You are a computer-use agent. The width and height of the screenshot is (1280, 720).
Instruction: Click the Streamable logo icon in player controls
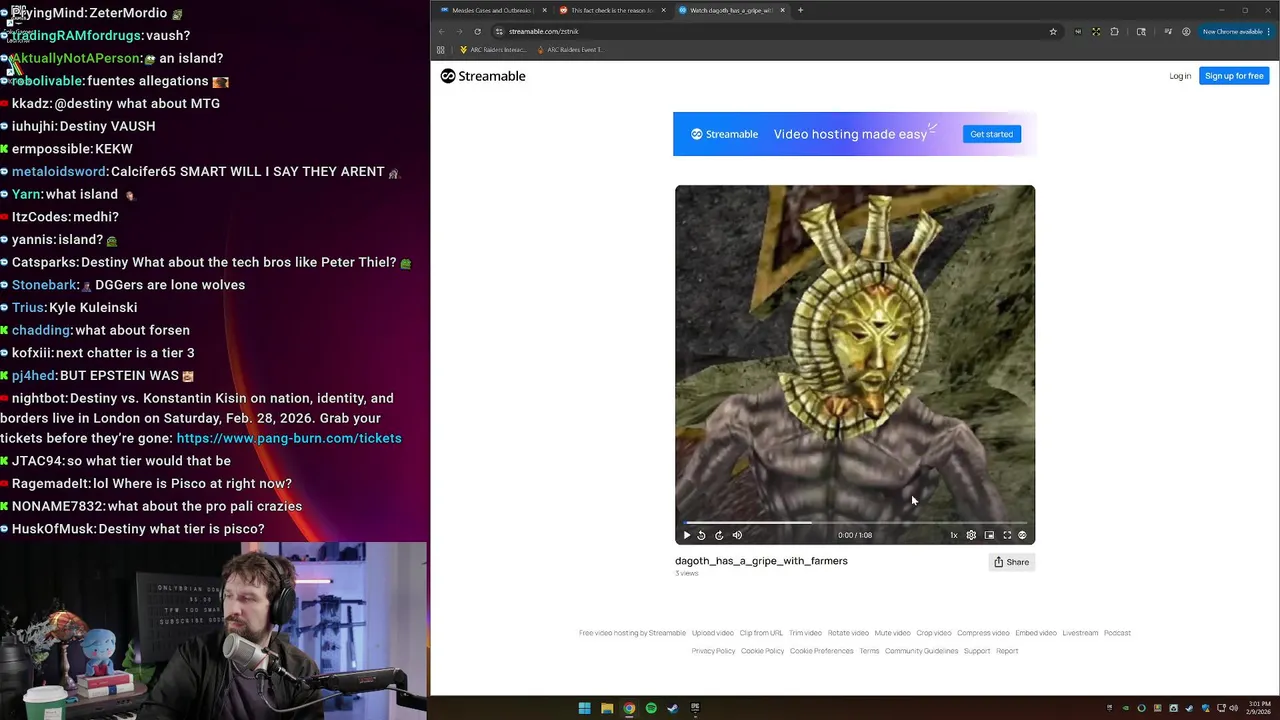1022,535
